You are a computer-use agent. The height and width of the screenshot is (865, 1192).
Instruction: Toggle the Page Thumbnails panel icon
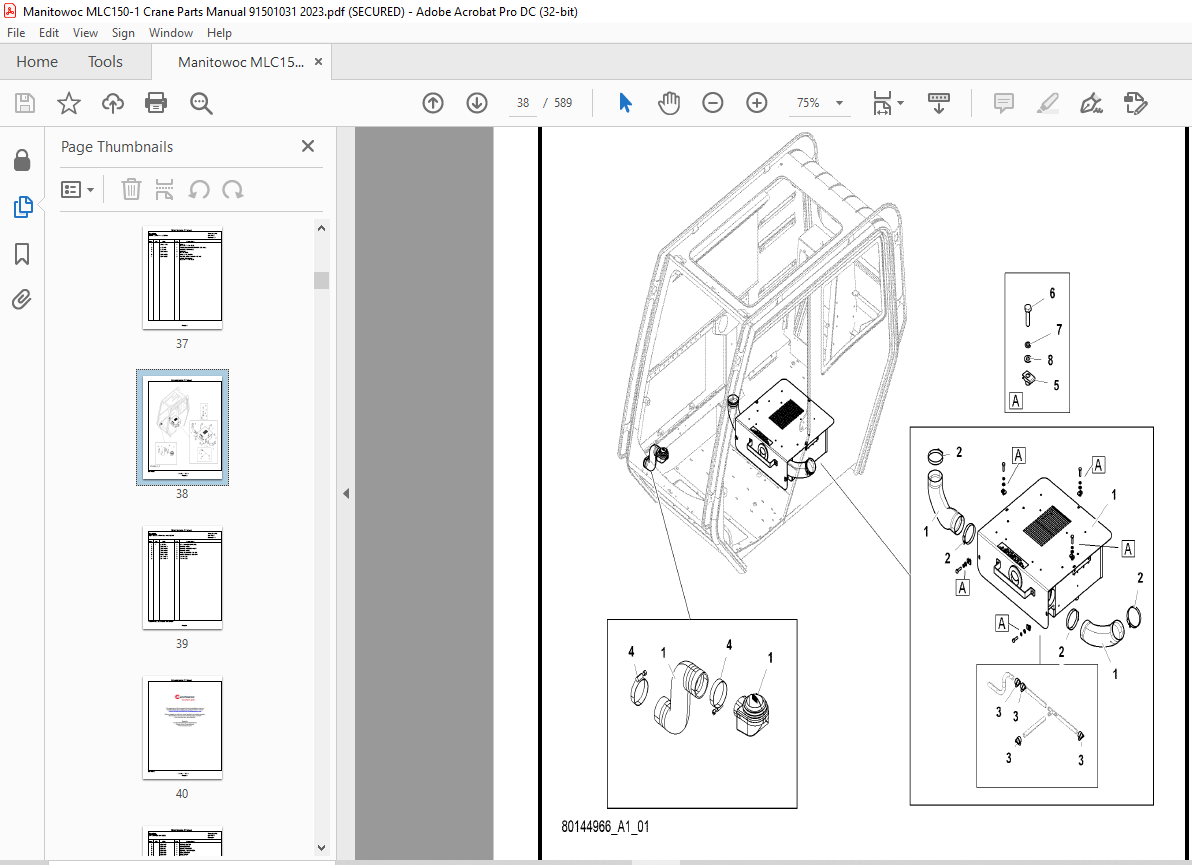(x=23, y=207)
